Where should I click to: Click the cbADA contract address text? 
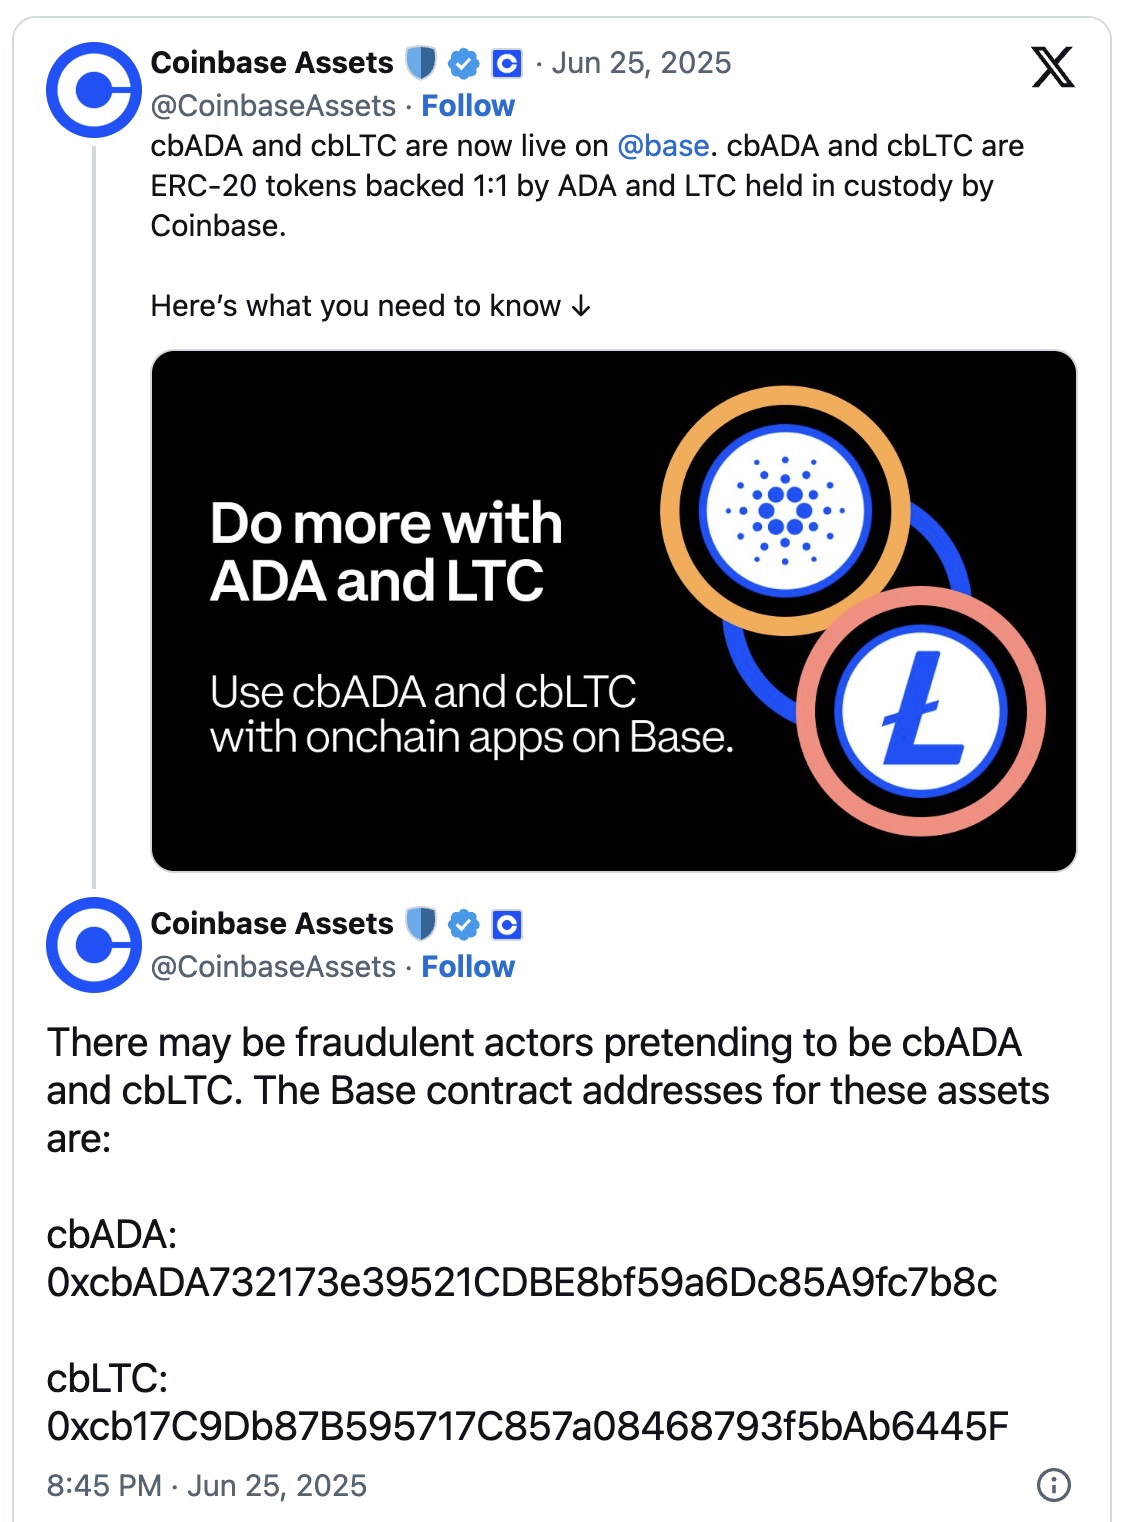[522, 1282]
